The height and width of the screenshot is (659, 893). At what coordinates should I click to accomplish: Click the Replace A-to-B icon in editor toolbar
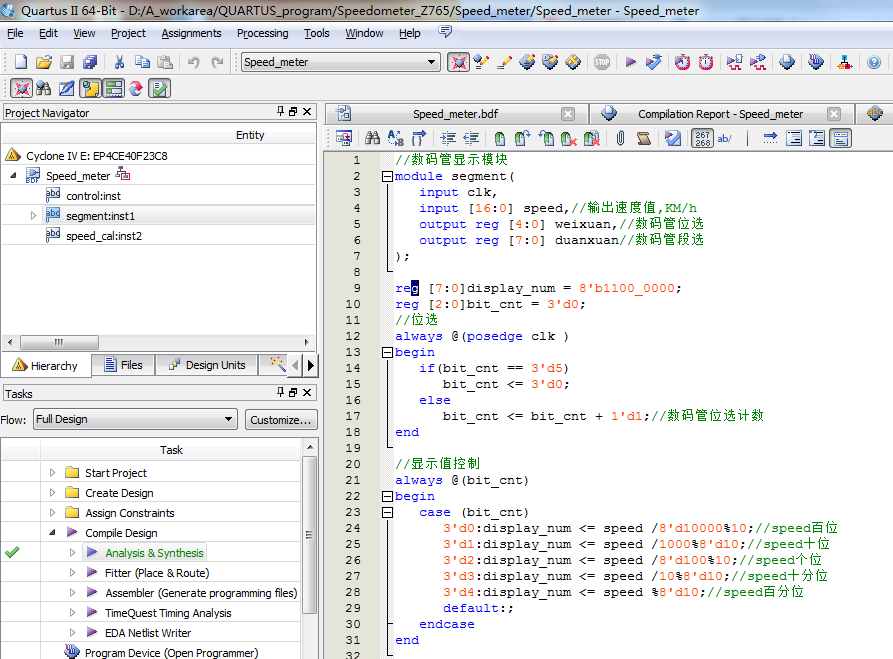pos(395,138)
